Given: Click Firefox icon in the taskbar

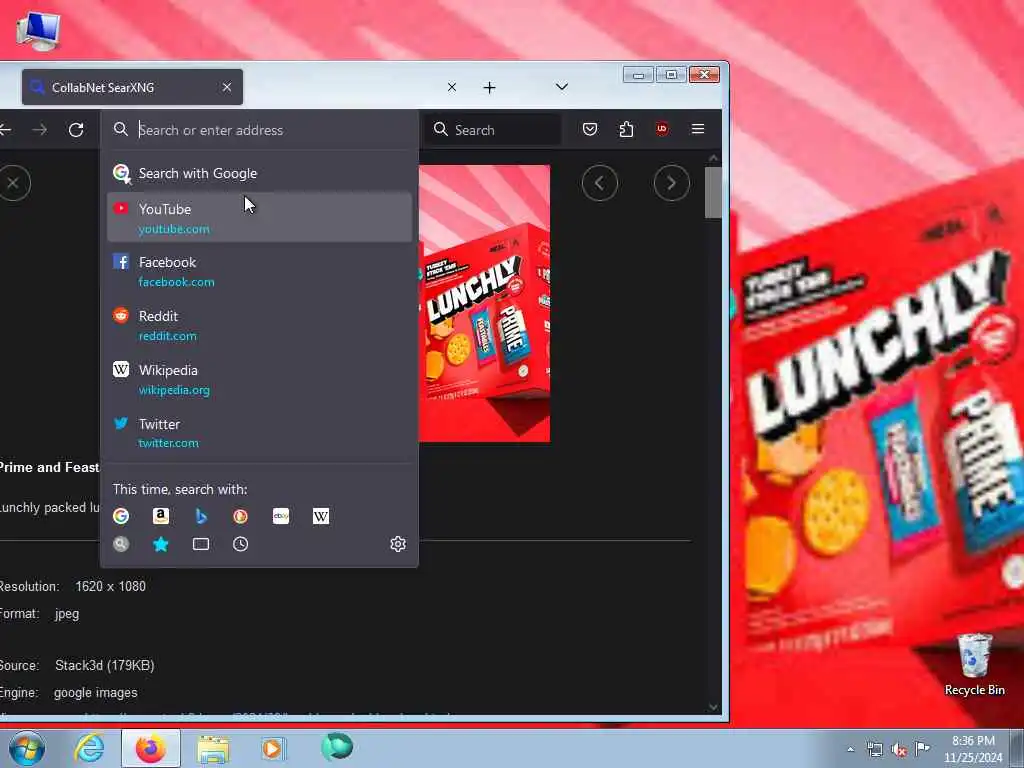Looking at the screenshot, I should coord(151,748).
